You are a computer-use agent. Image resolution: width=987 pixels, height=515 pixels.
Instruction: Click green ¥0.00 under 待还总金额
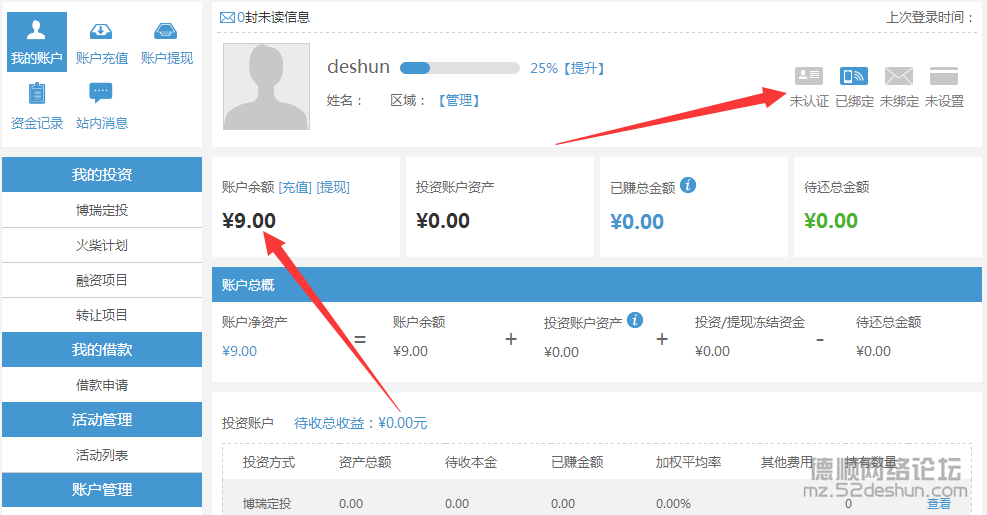[x=831, y=221]
